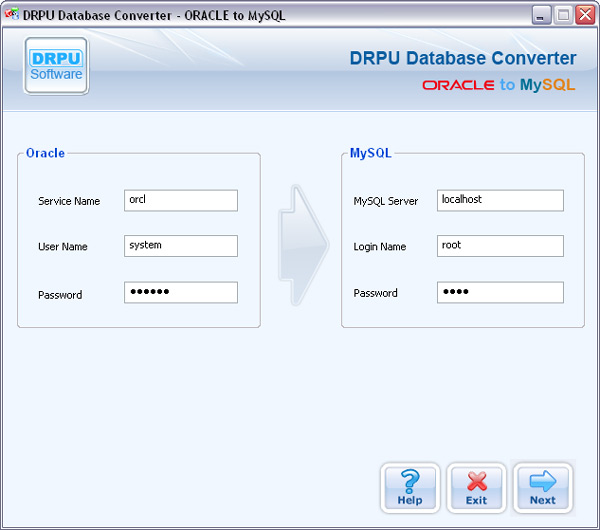
Task: Click the Password label in Oracle group
Action: coord(60,295)
